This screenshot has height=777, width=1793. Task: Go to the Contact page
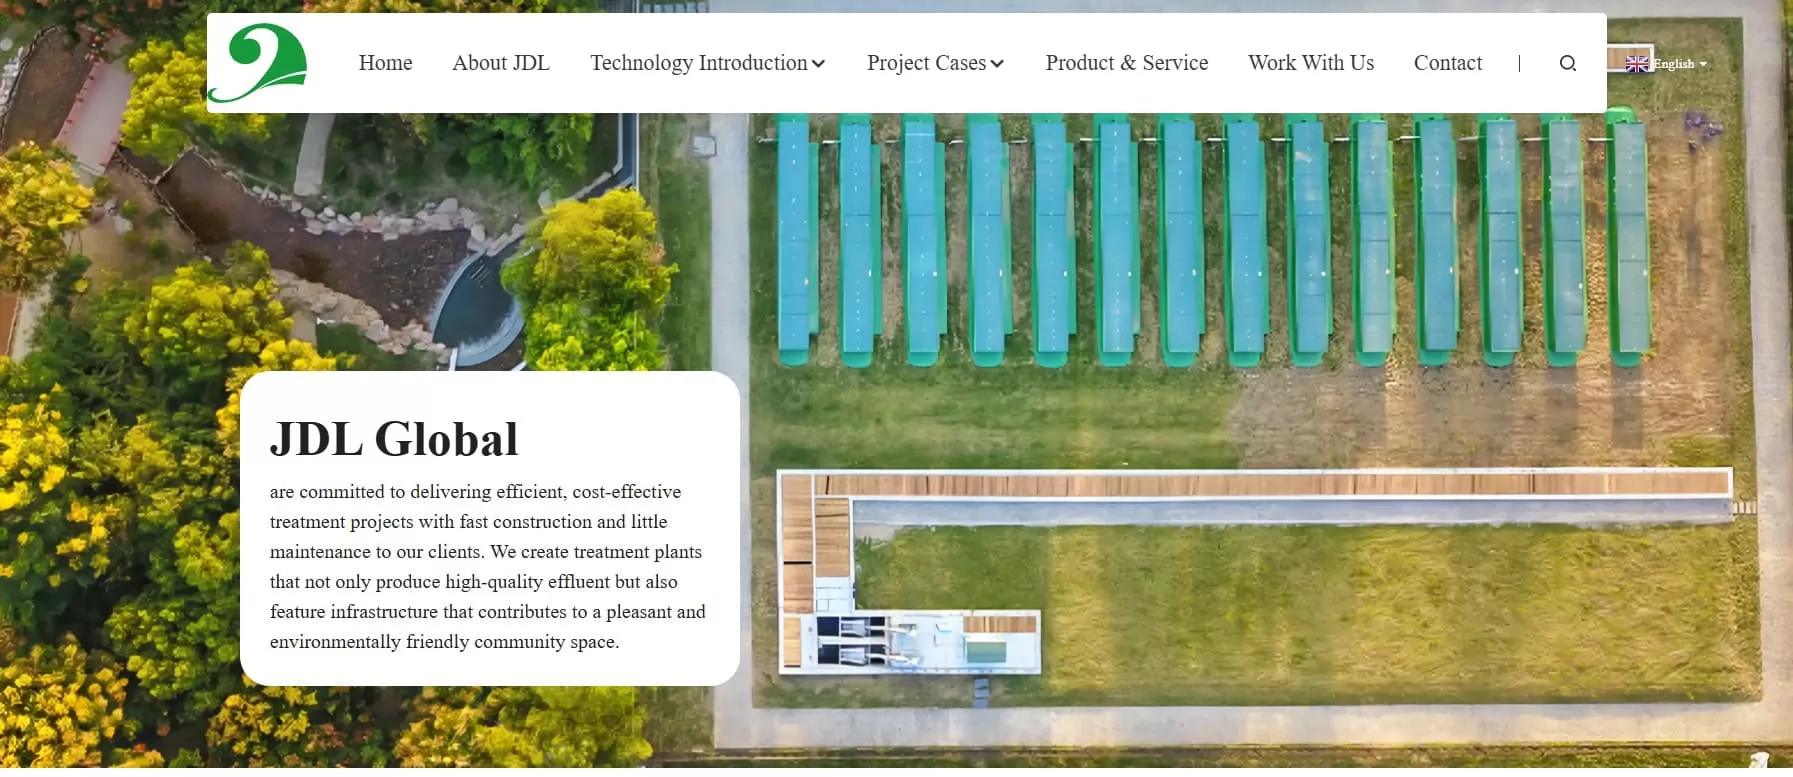pyautogui.click(x=1448, y=63)
